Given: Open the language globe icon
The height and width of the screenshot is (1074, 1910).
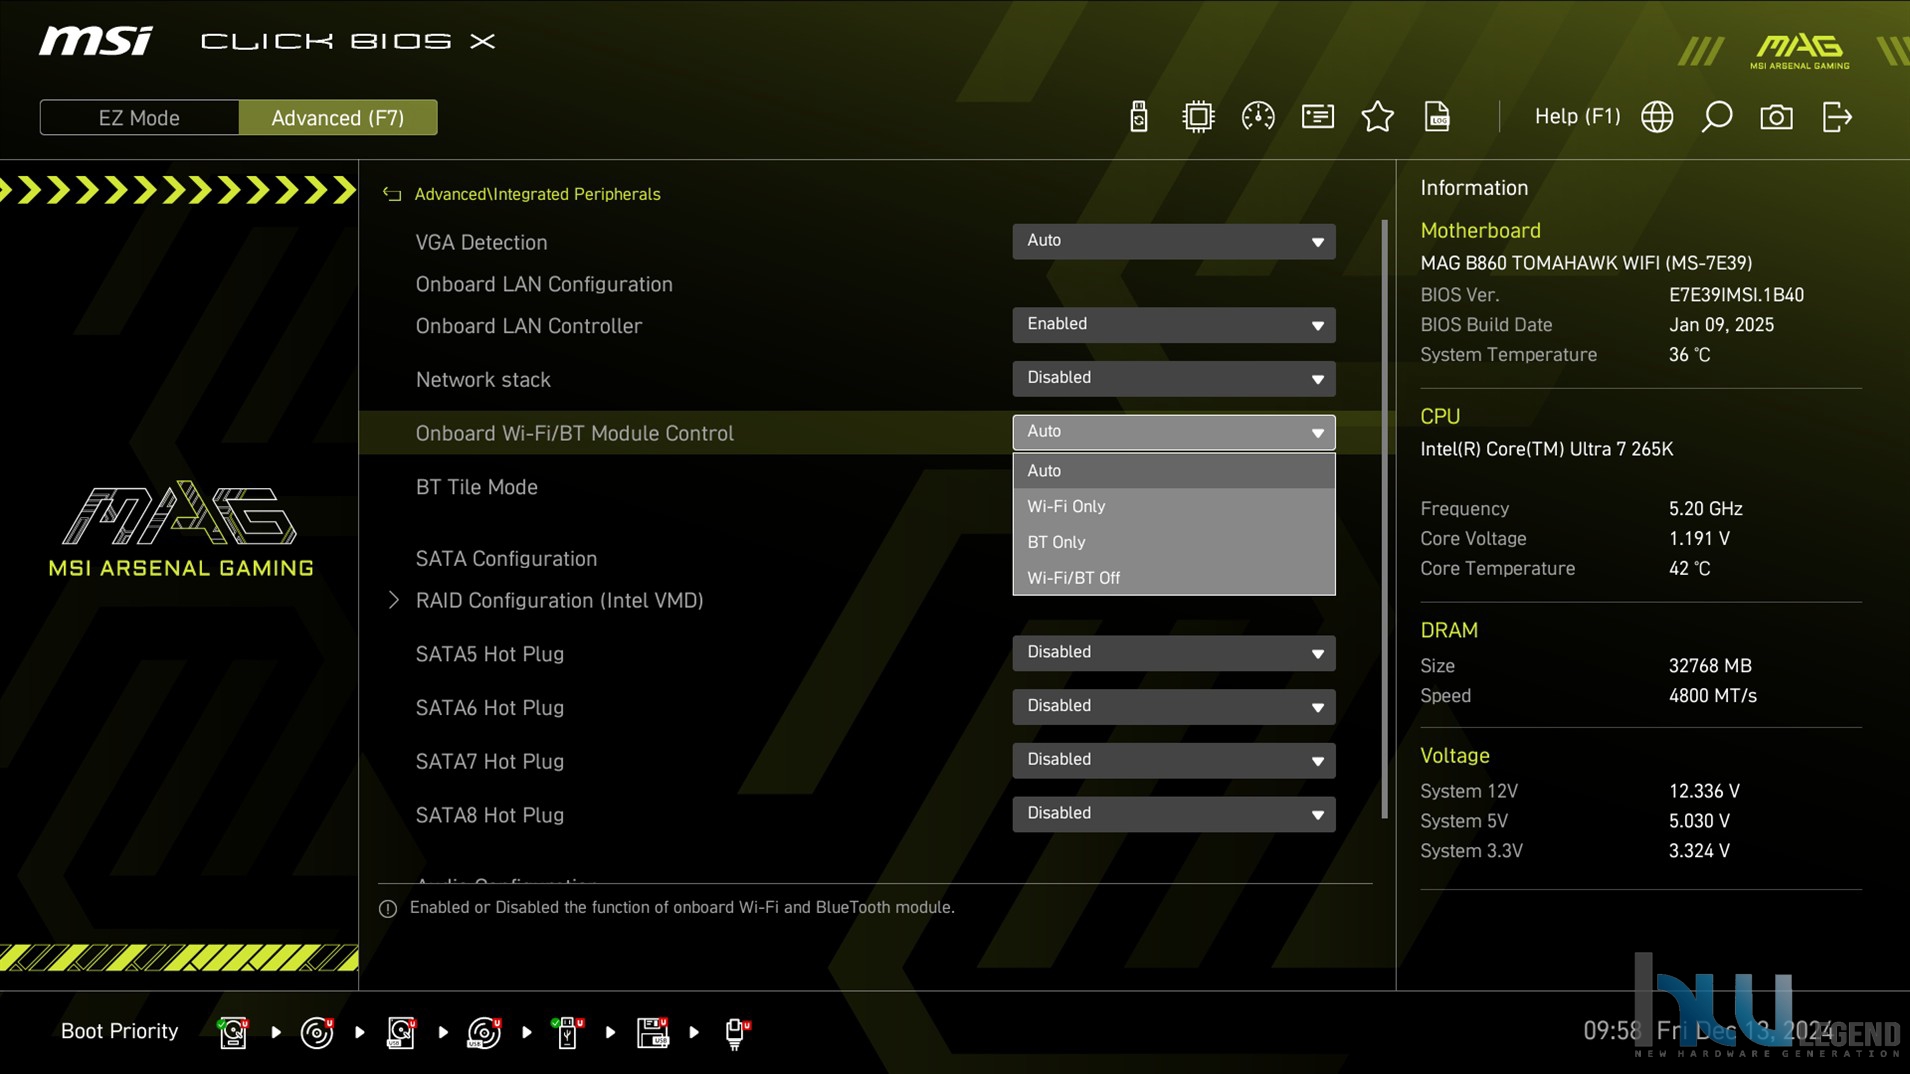Looking at the screenshot, I should [x=1657, y=117].
